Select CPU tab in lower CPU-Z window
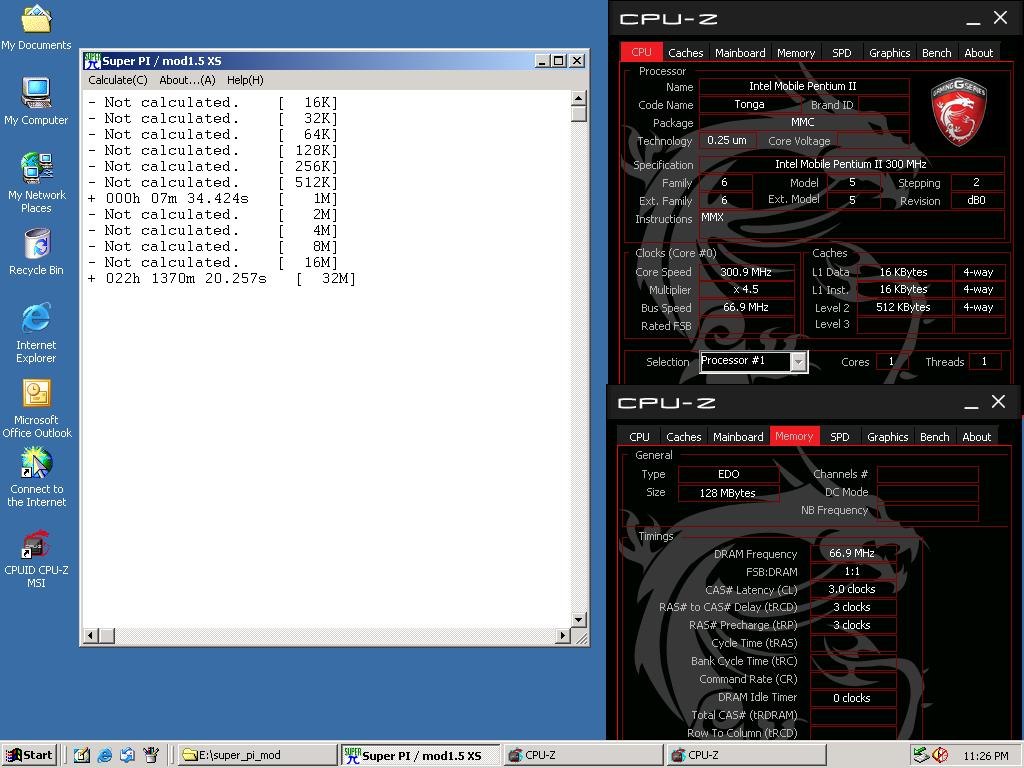 click(x=639, y=437)
